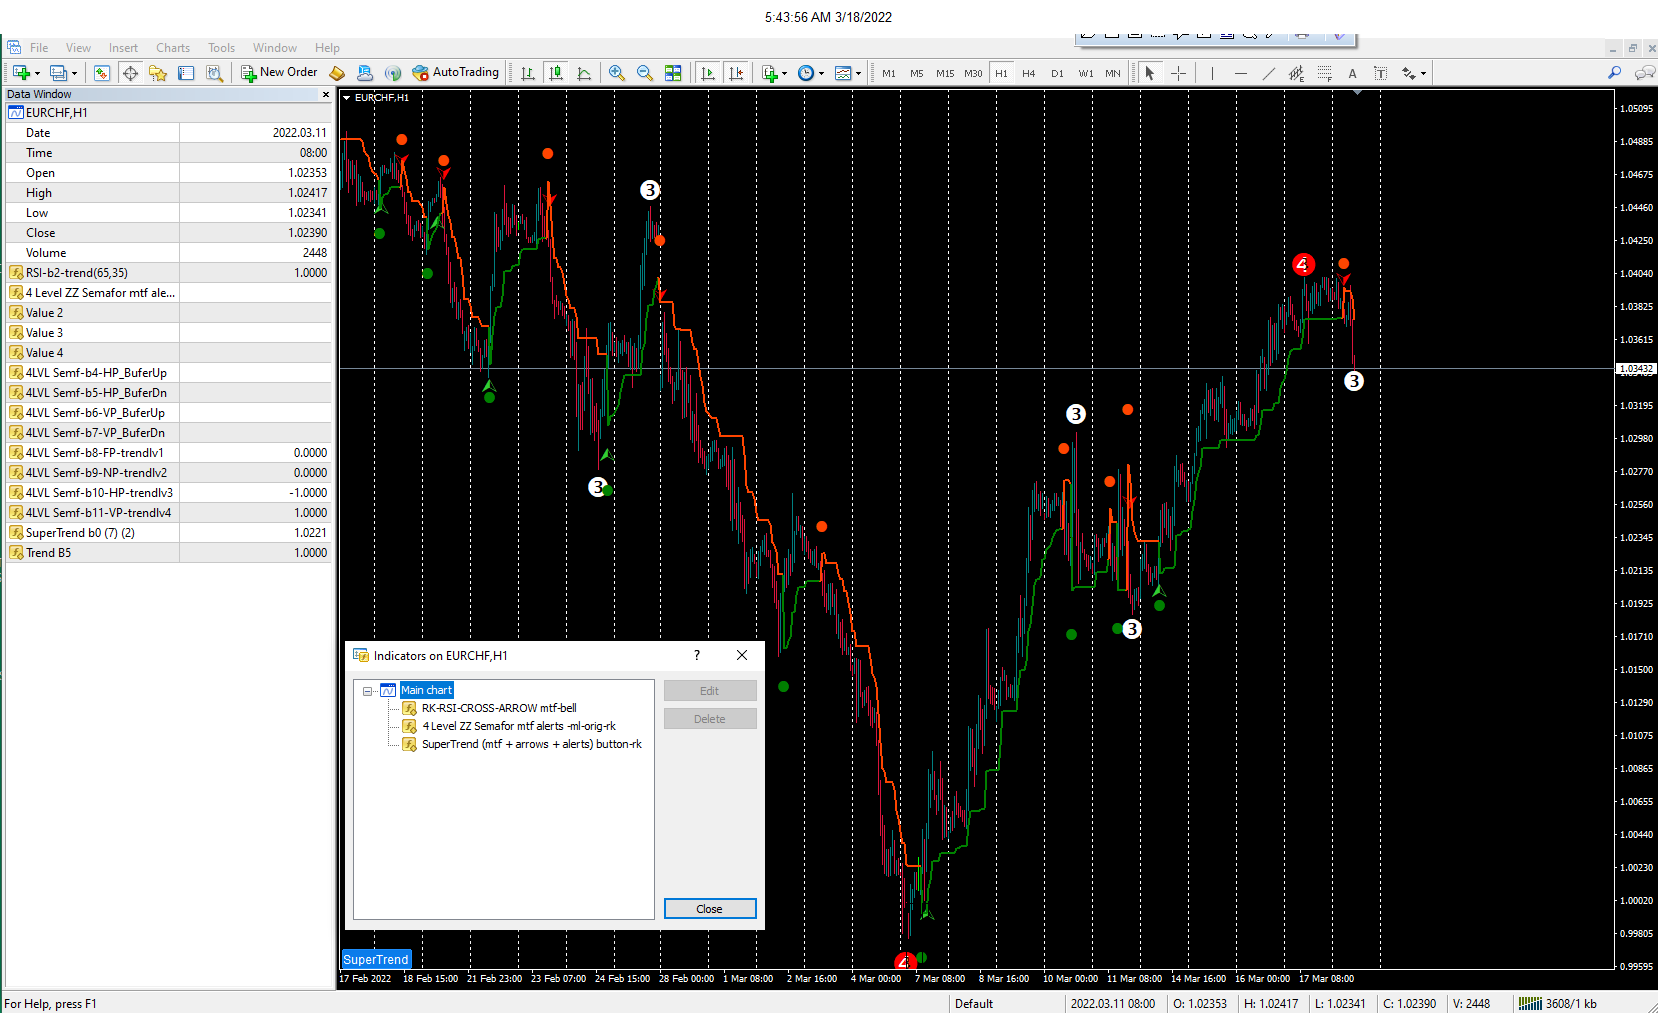The image size is (1658, 1013).
Task: Open the Insert menu
Action: coord(123,48)
